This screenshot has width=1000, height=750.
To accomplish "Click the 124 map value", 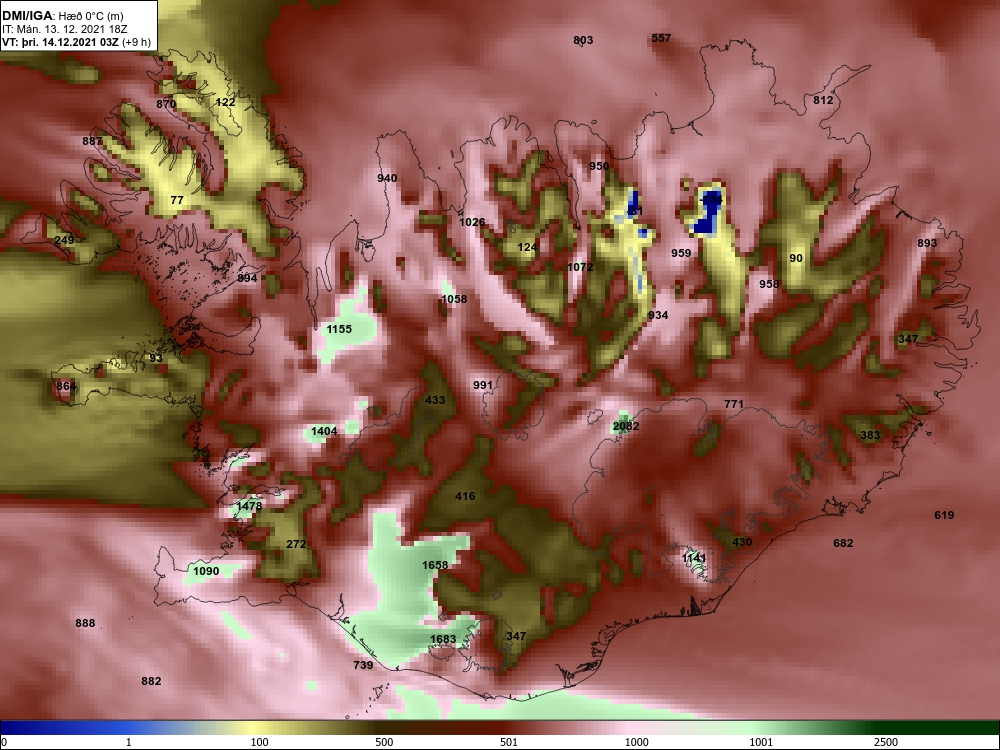I will [527, 247].
